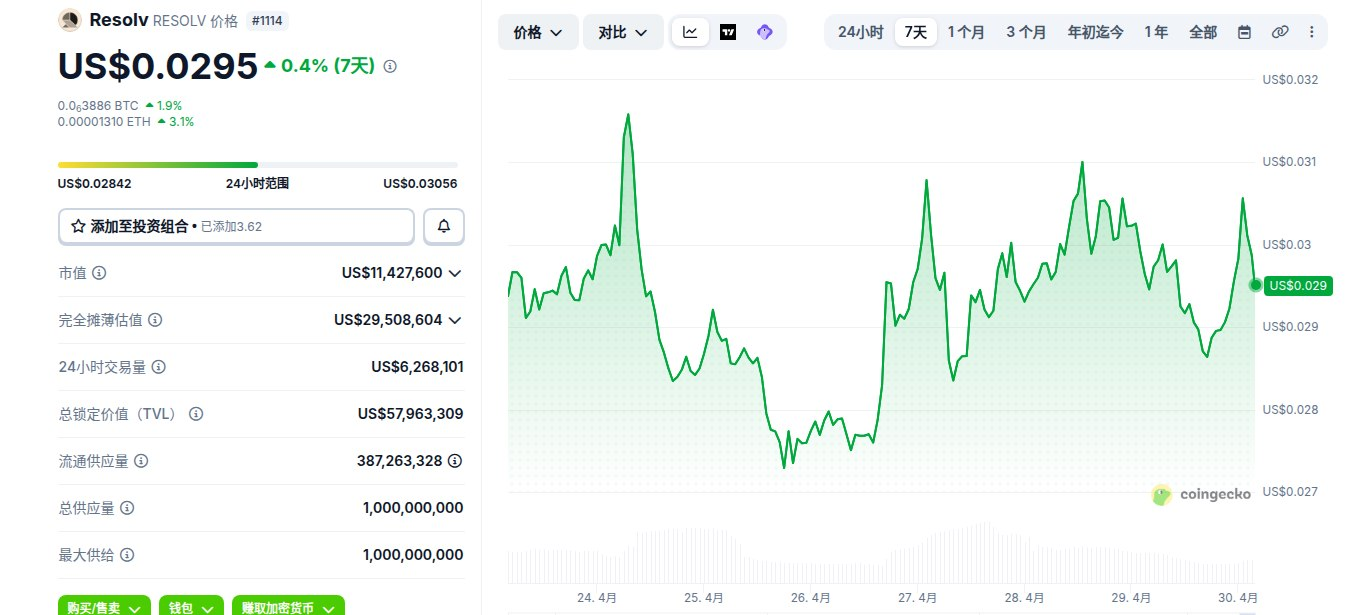Expand market cap value US$11,427,600

pos(455,273)
